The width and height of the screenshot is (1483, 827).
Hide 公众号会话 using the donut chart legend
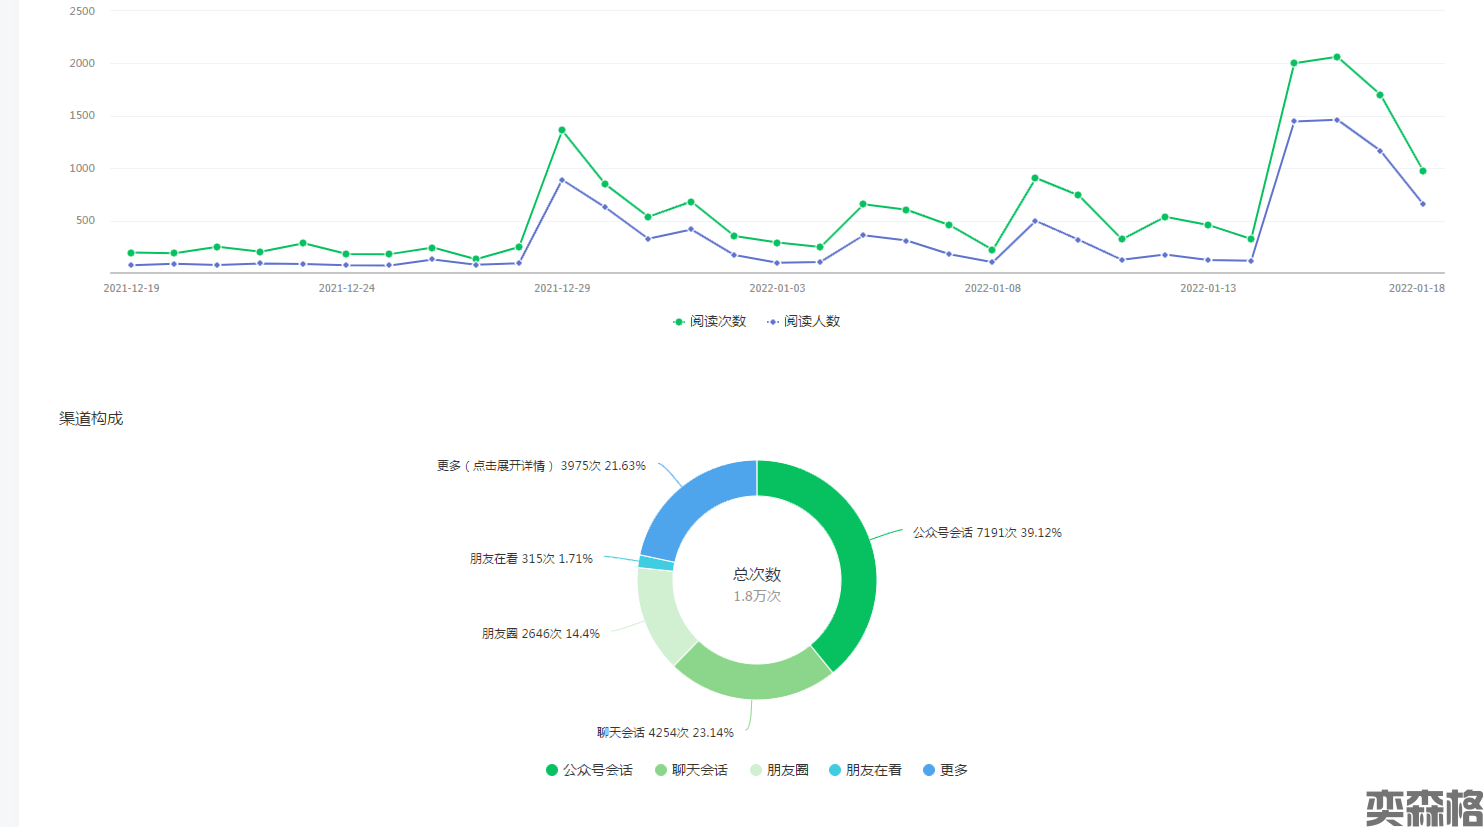tap(589, 770)
